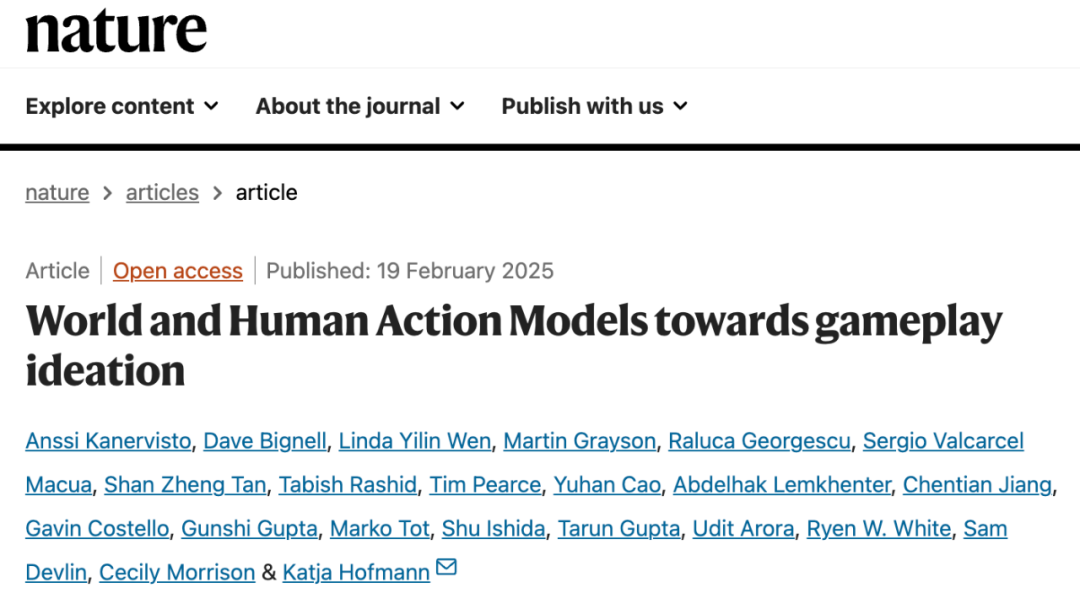Go to nature breadcrumb link
The height and width of the screenshot is (604, 1080).
pos(57,192)
